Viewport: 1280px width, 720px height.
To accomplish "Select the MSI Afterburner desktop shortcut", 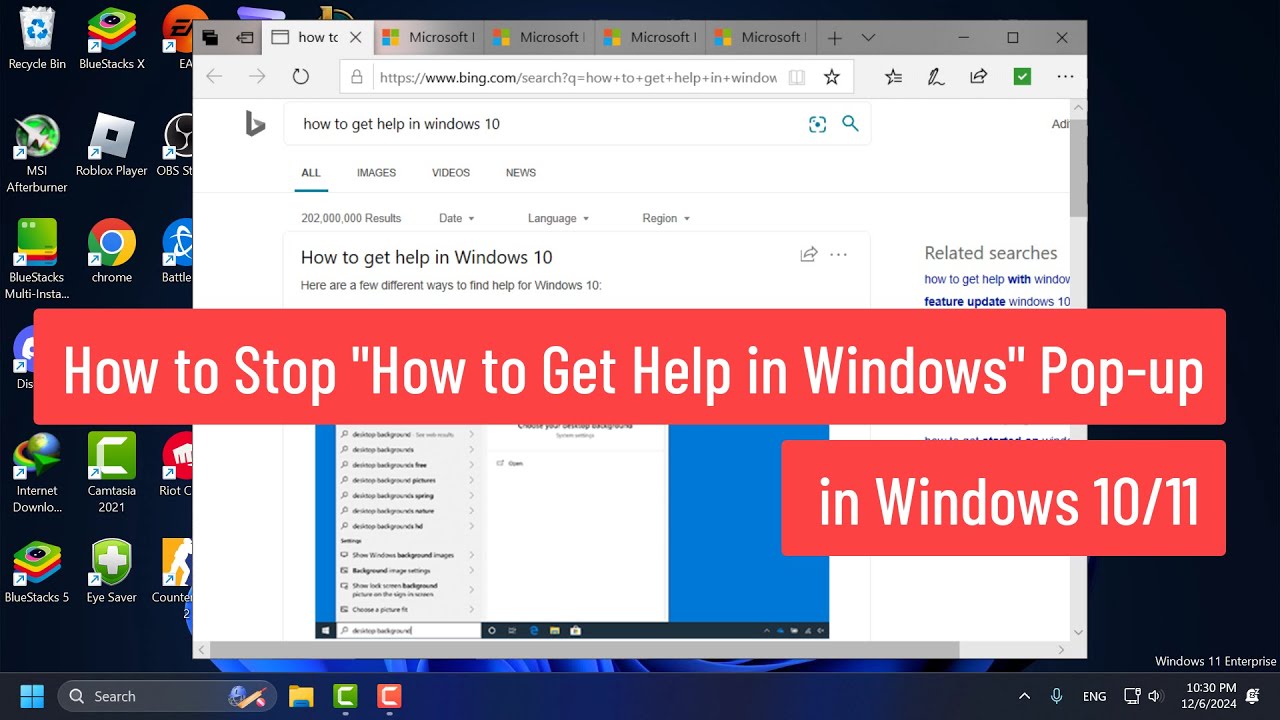I will 37,154.
